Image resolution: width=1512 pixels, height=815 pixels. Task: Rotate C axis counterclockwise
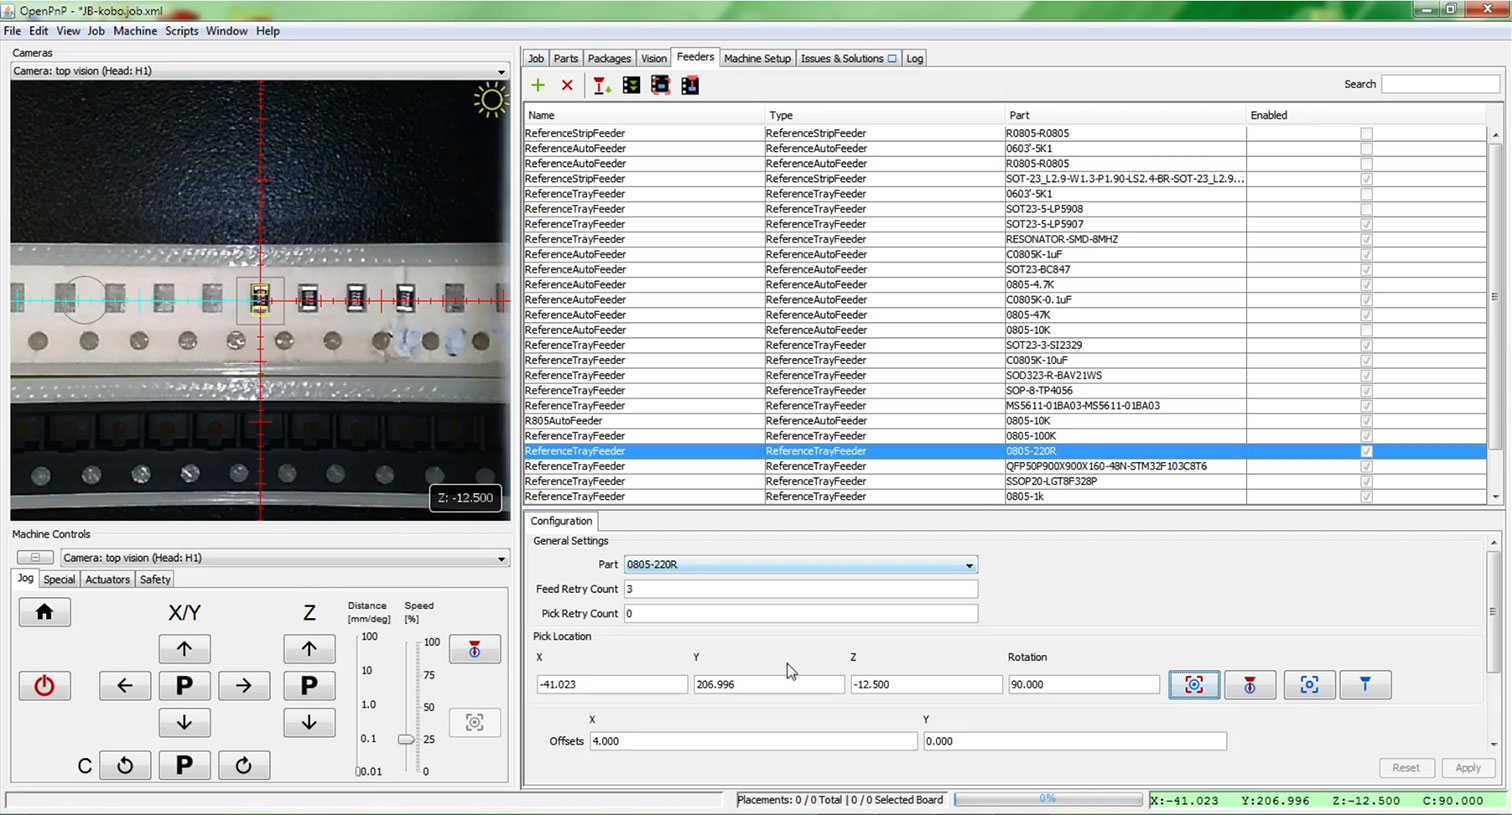point(125,766)
